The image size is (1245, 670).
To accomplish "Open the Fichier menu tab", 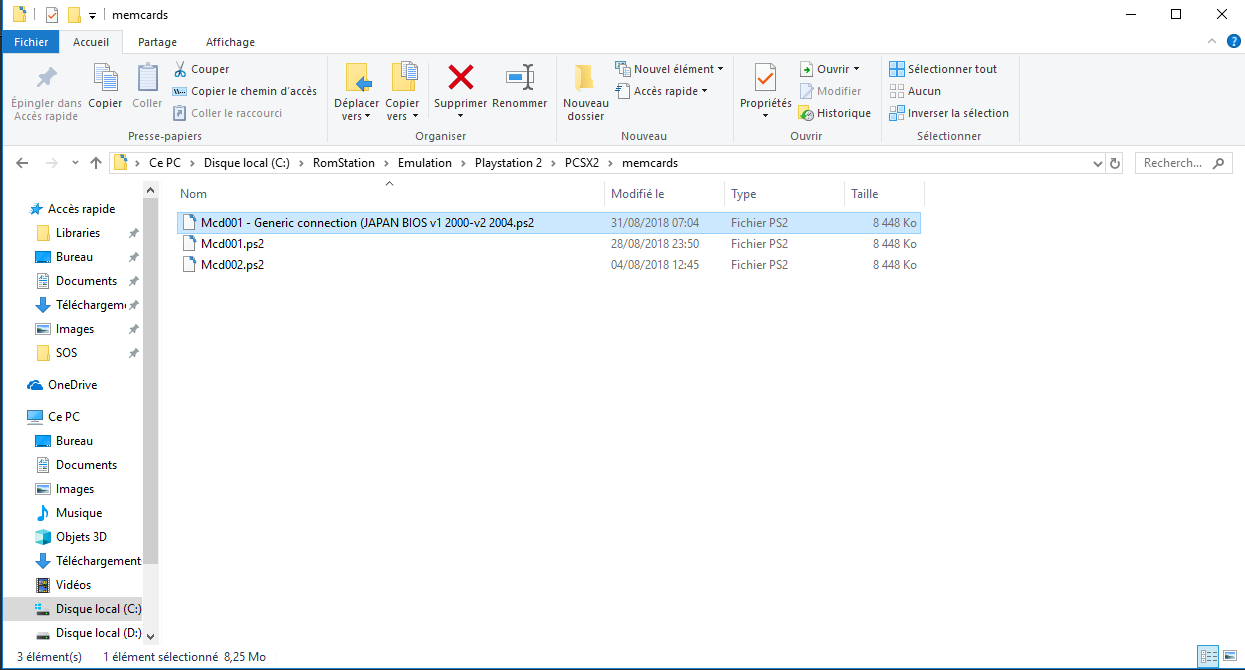I will 31,42.
